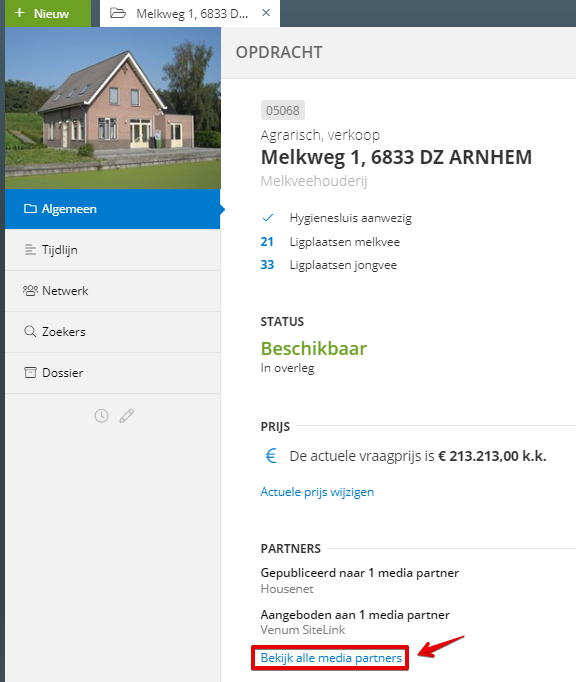The height and width of the screenshot is (682, 576).
Task: Click the clock history icon in sidebar
Action: [101, 416]
